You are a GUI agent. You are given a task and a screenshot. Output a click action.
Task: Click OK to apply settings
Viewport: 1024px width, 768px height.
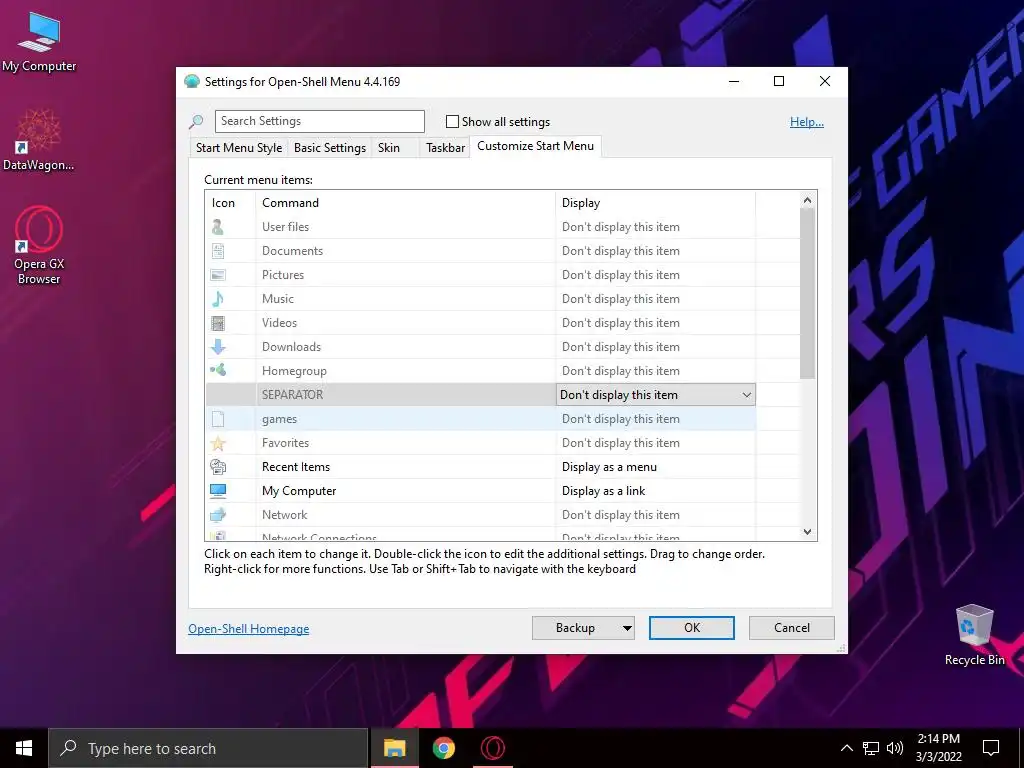(692, 628)
